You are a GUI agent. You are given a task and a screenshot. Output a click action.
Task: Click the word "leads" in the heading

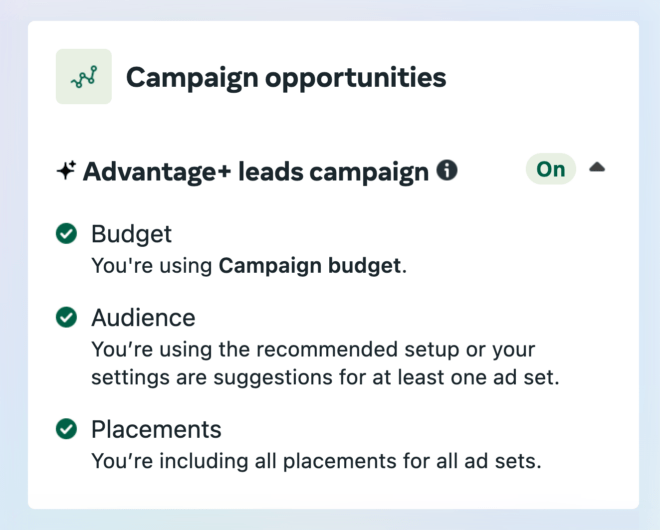tap(271, 172)
